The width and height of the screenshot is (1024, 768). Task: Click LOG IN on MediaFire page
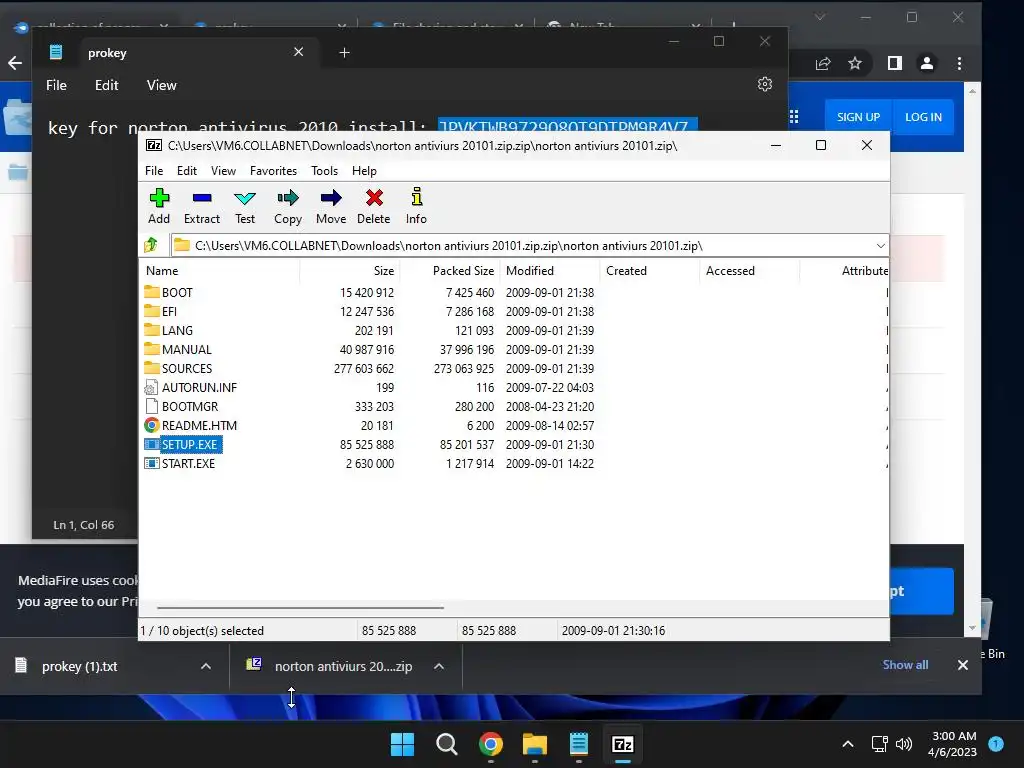pyautogui.click(x=923, y=117)
